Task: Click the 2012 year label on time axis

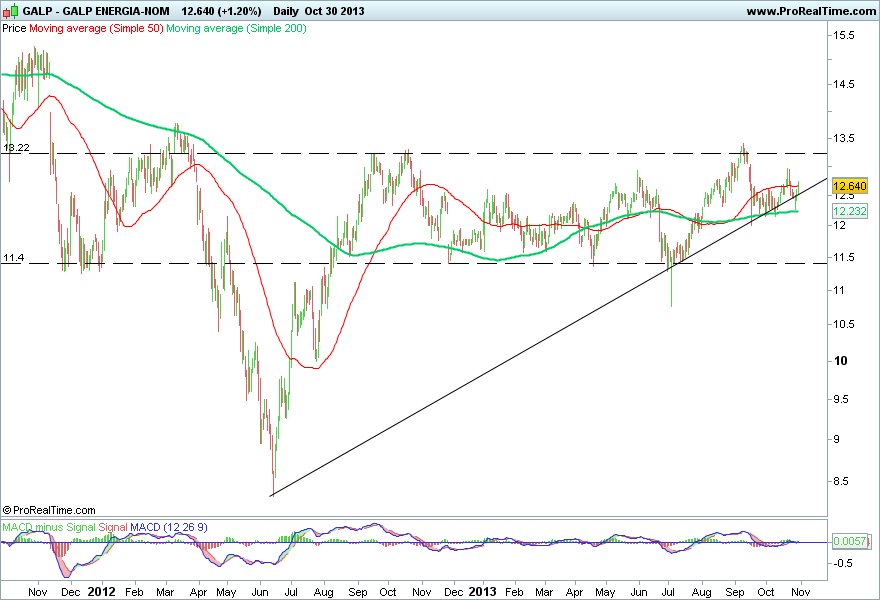Action: tap(102, 592)
